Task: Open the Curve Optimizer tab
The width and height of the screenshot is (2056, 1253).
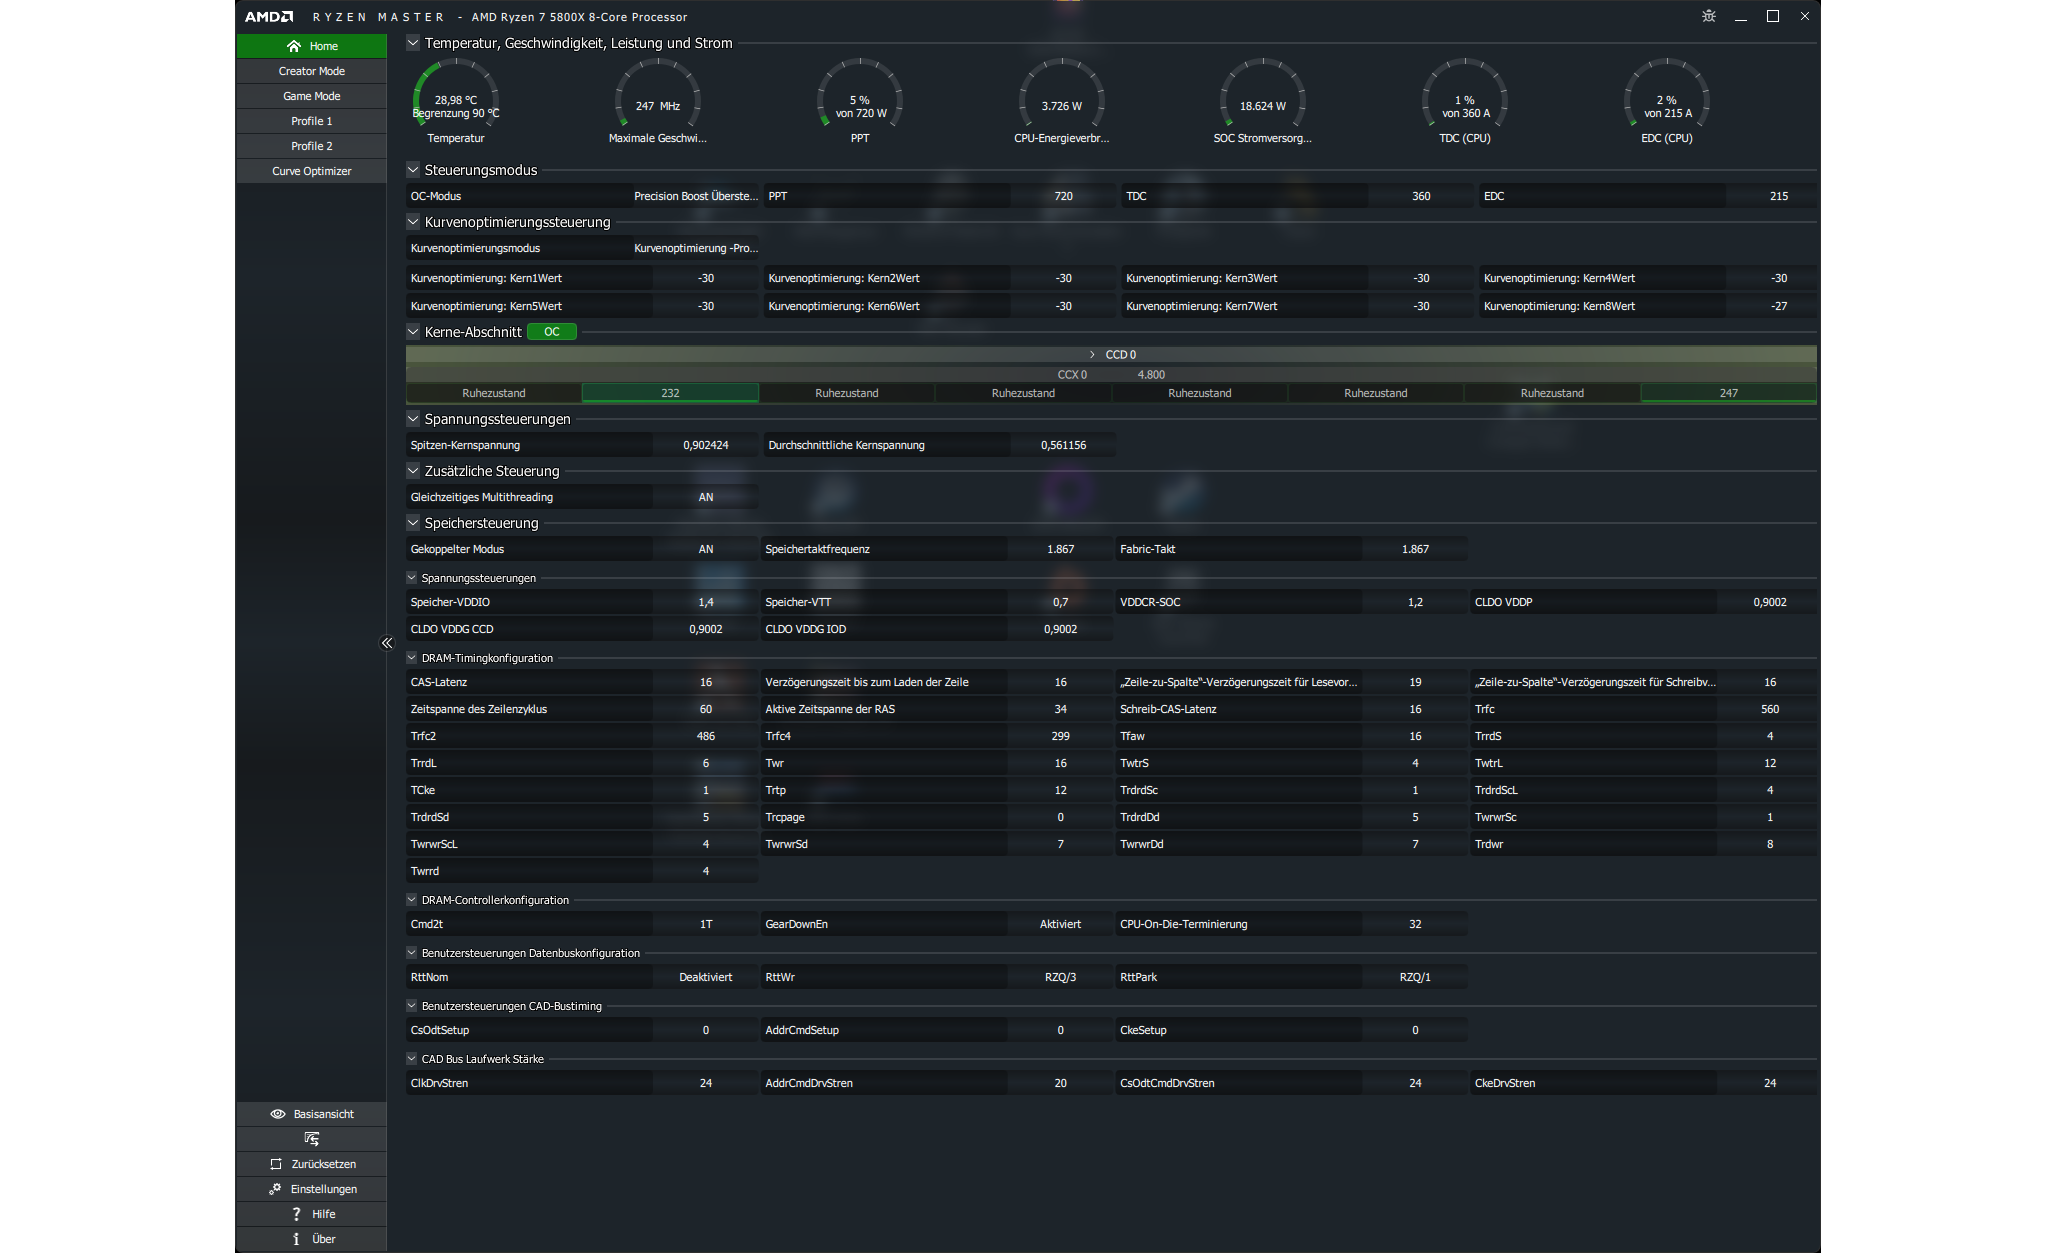Action: coord(312,171)
